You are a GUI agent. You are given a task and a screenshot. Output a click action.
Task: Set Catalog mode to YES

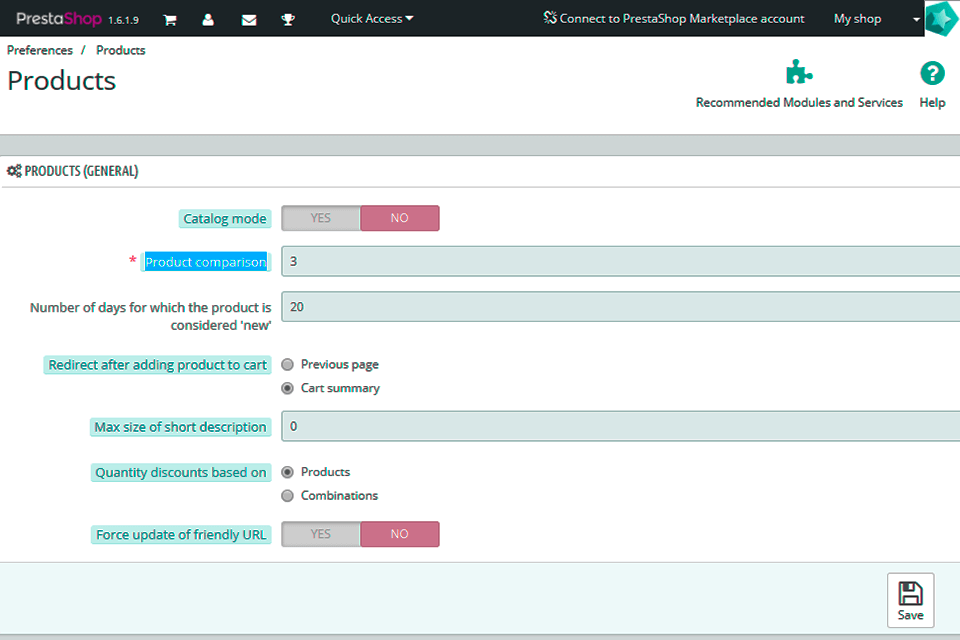[320, 218]
